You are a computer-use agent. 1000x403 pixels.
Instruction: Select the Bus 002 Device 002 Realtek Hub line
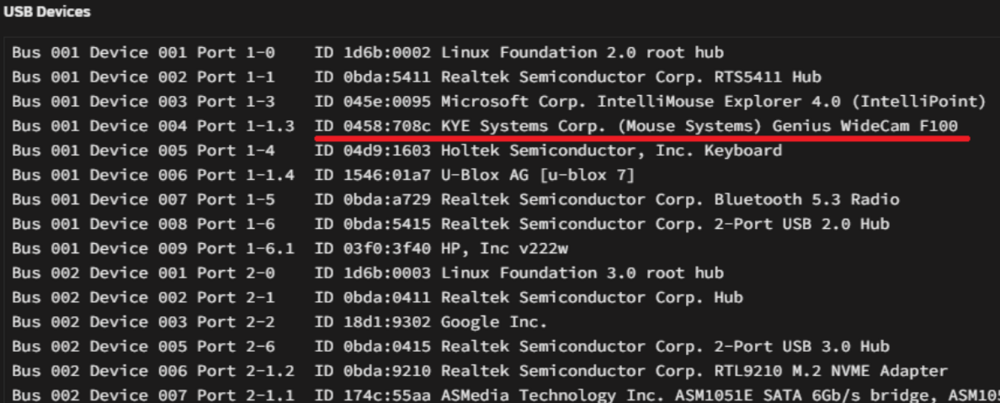coord(378,298)
